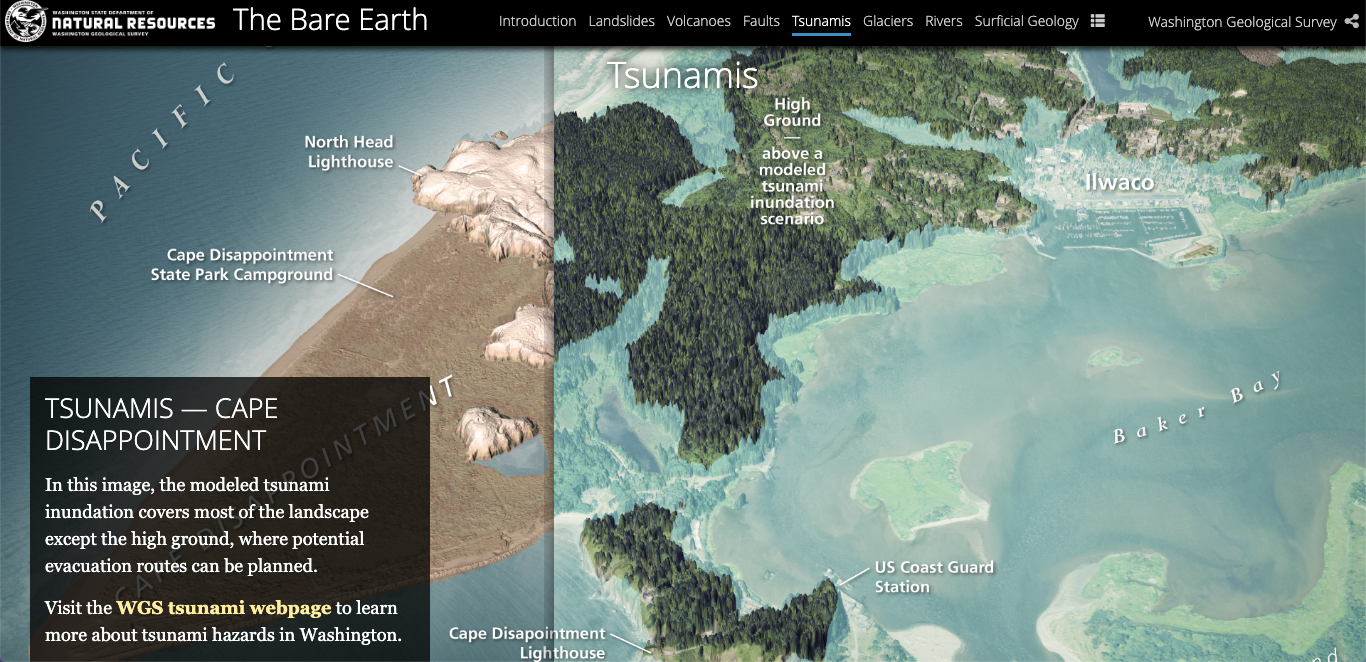This screenshot has height=662, width=1366.
Task: Switch to Surficial Geology section
Action: click(x=1026, y=21)
